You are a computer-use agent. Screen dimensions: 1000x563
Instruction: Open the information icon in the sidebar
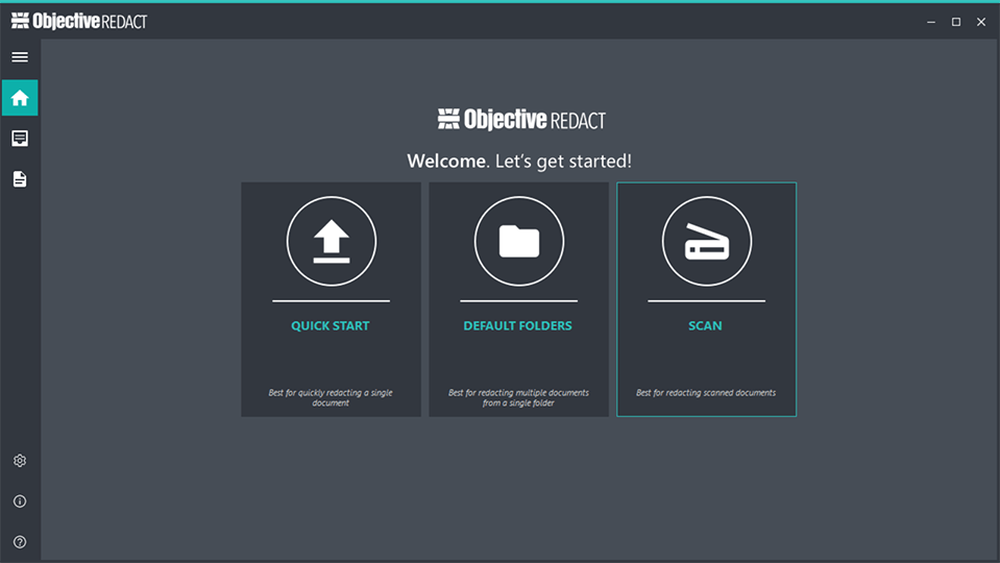pos(20,501)
